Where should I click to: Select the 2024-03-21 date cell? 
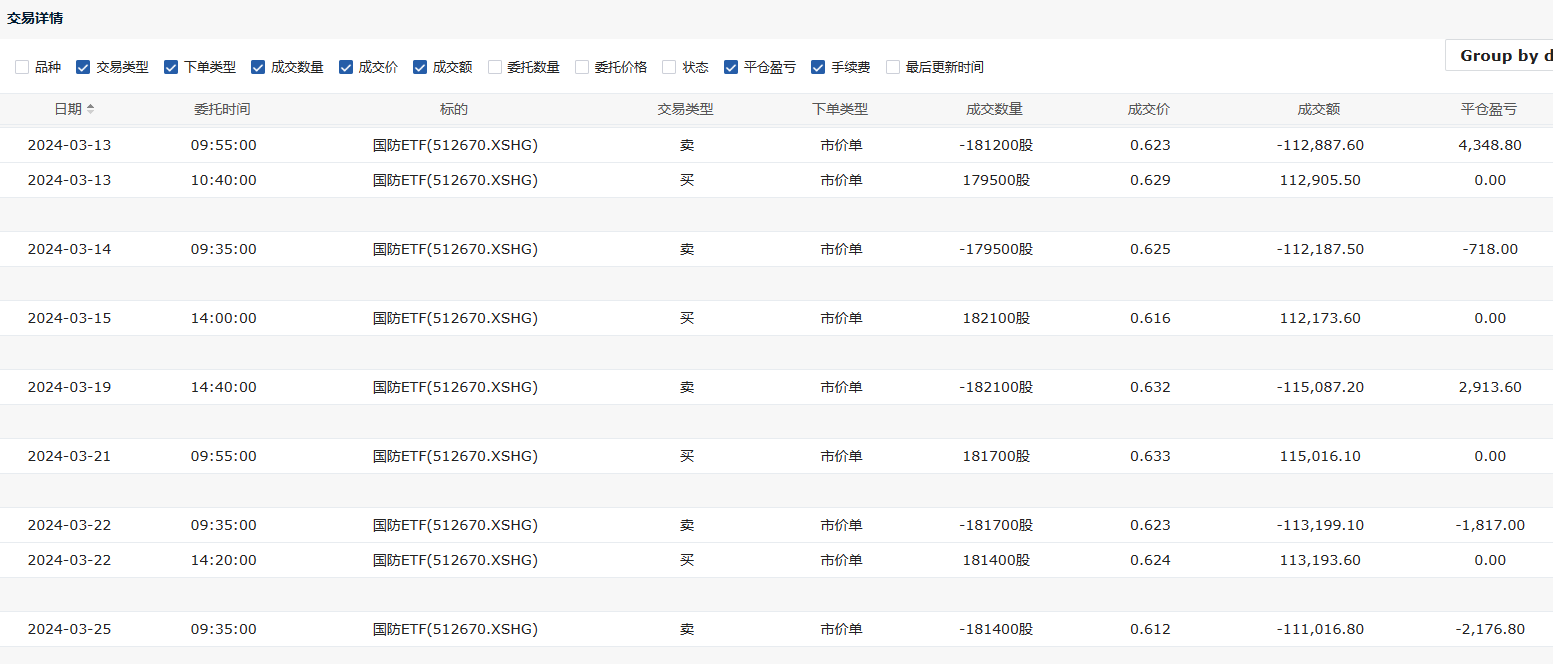point(69,456)
